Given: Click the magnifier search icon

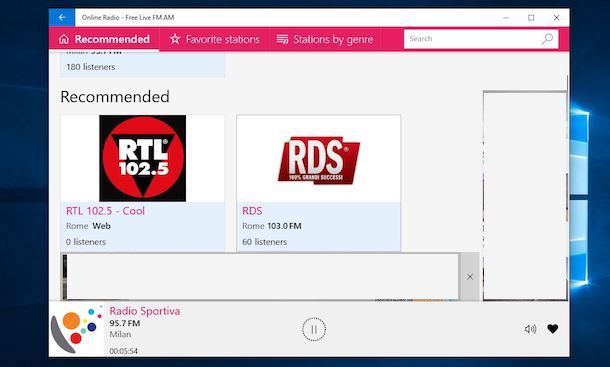Looking at the screenshot, I should pyautogui.click(x=548, y=39).
